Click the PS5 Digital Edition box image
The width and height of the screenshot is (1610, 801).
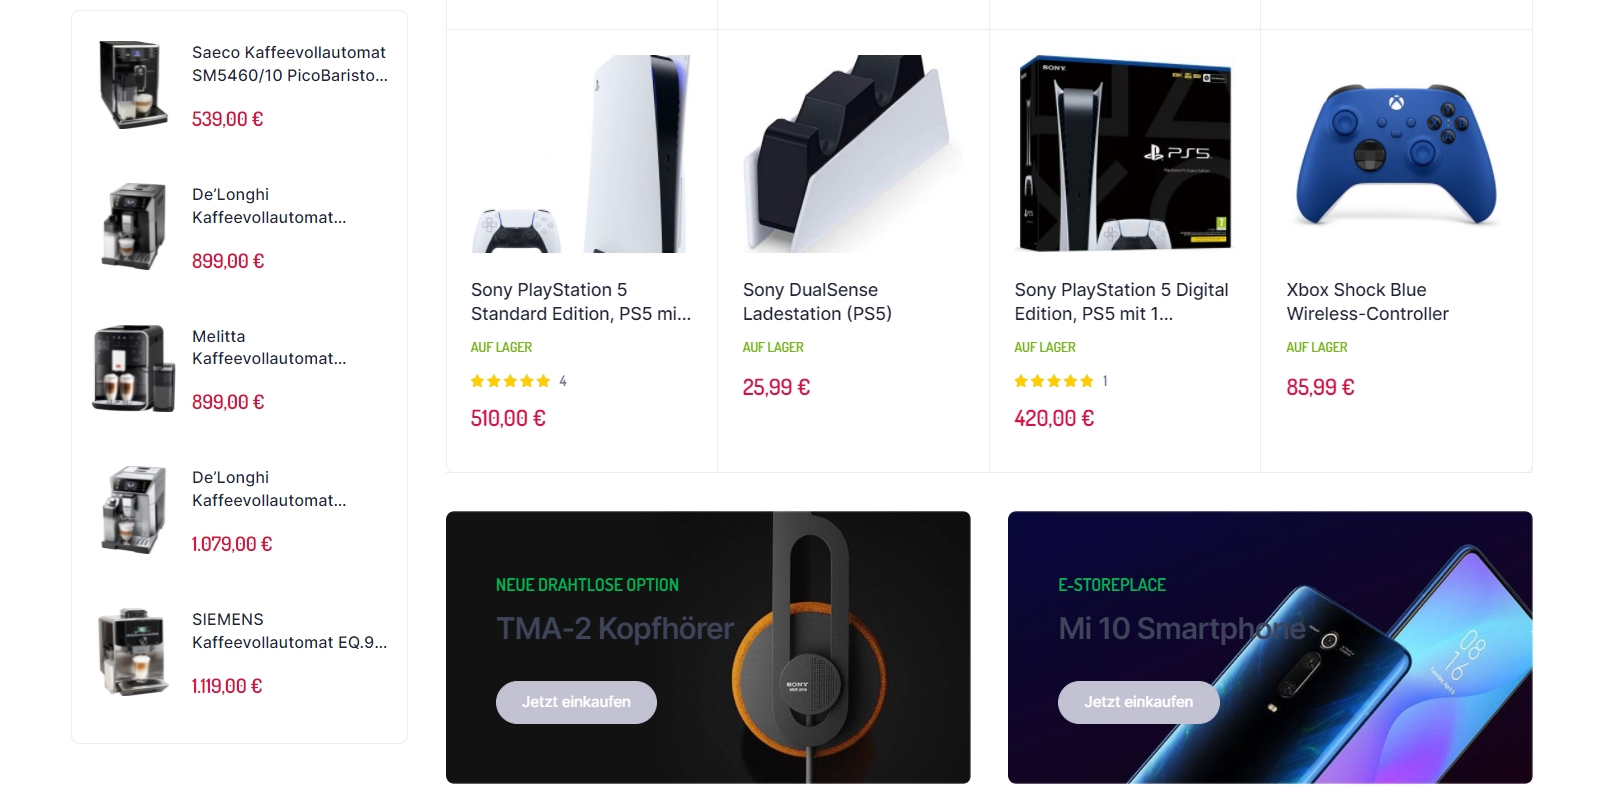pos(1125,154)
